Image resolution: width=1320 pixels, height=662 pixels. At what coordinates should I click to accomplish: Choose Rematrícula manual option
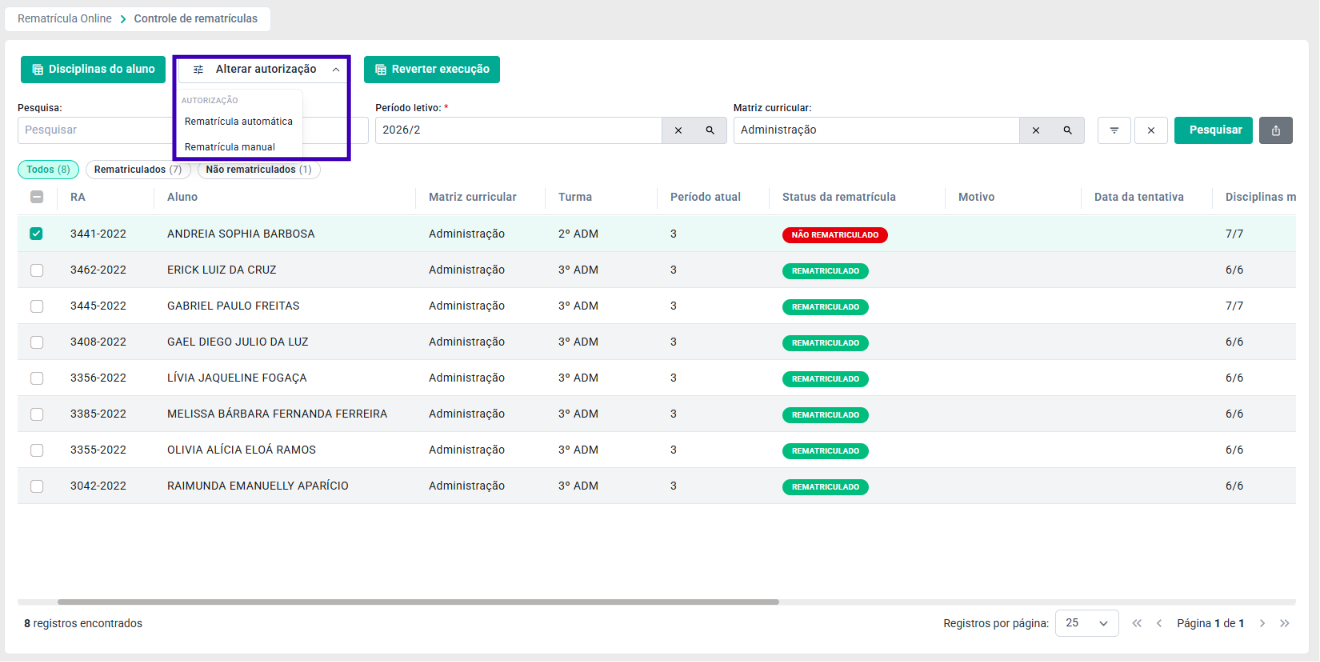point(230,147)
